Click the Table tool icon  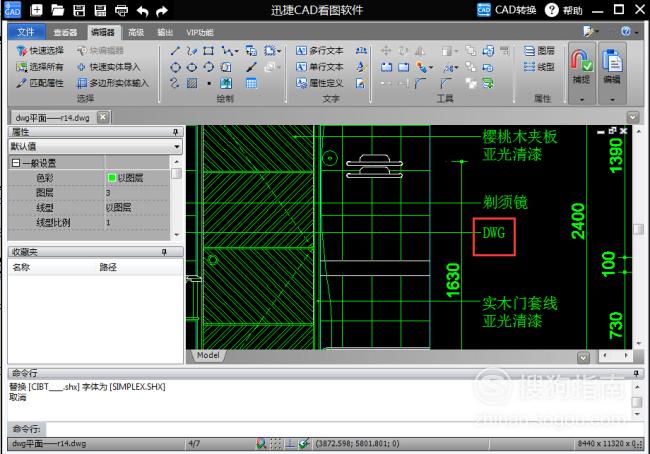coord(251,83)
